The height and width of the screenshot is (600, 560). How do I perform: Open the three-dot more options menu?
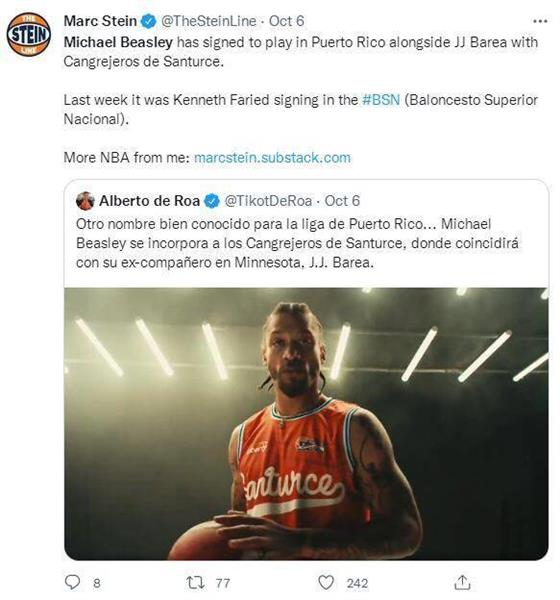click(540, 21)
